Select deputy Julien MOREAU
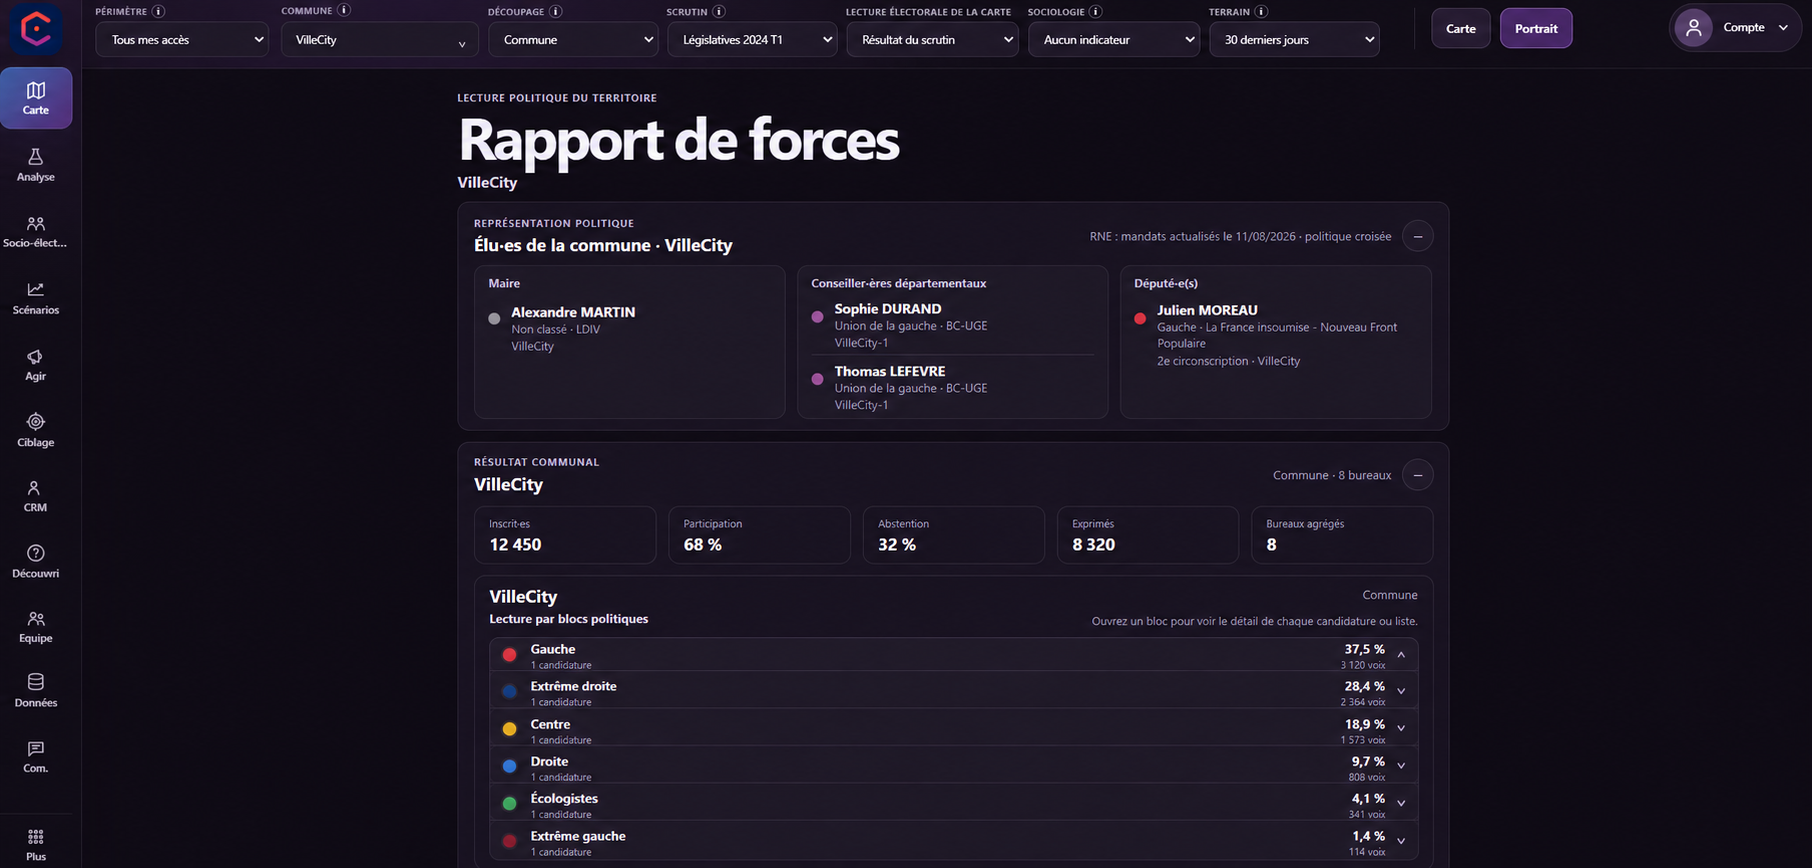The image size is (1812, 868). point(1207,310)
